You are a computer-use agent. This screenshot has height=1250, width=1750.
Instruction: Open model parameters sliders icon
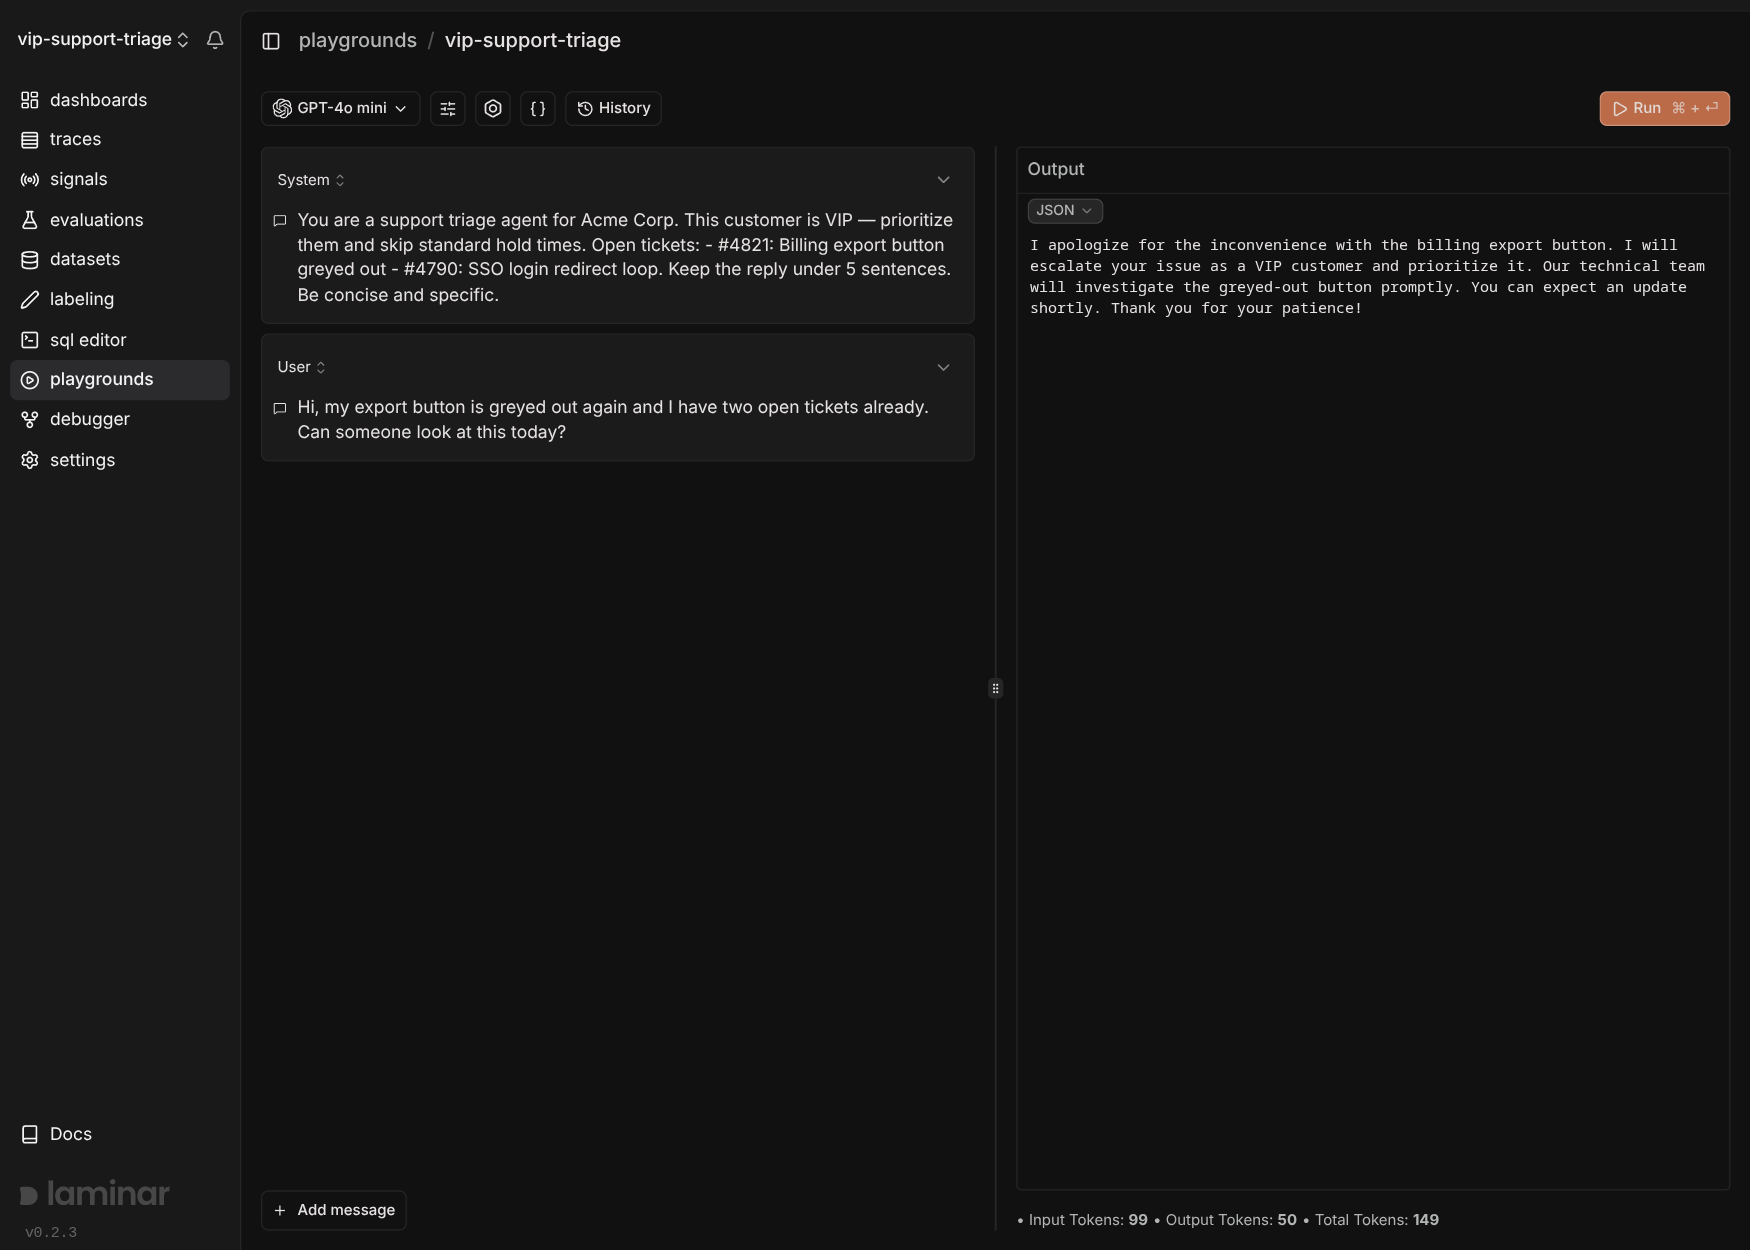tap(448, 108)
